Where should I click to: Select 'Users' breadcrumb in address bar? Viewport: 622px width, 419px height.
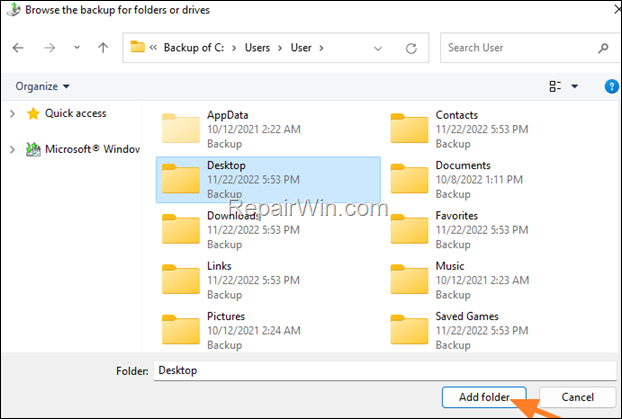pos(257,48)
